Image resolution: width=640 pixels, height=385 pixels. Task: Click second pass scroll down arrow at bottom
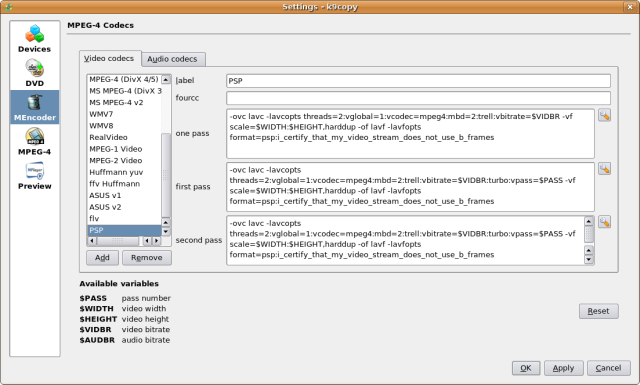[589, 259]
